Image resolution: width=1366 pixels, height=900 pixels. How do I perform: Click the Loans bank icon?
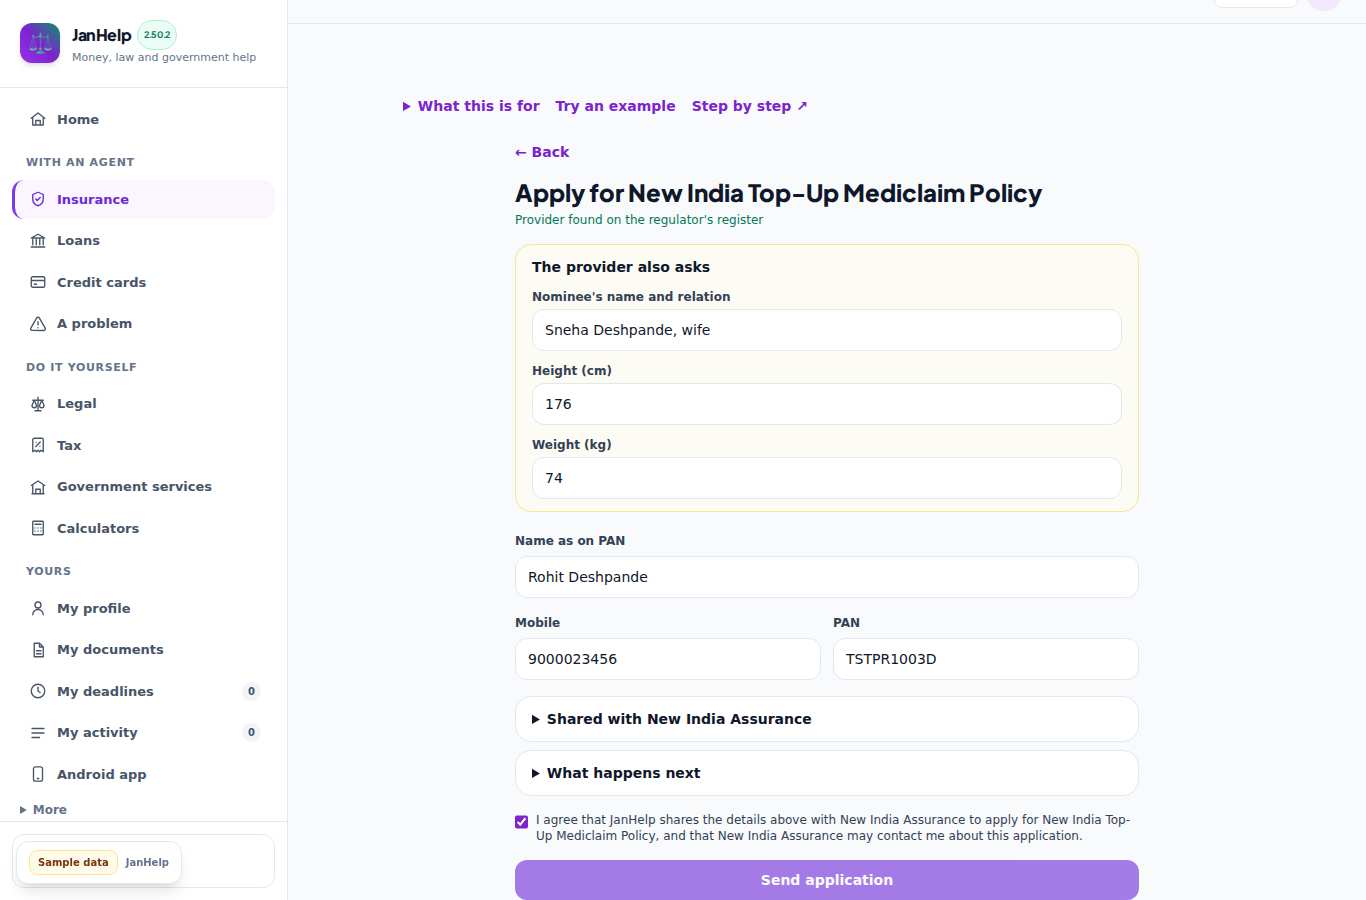pos(38,240)
